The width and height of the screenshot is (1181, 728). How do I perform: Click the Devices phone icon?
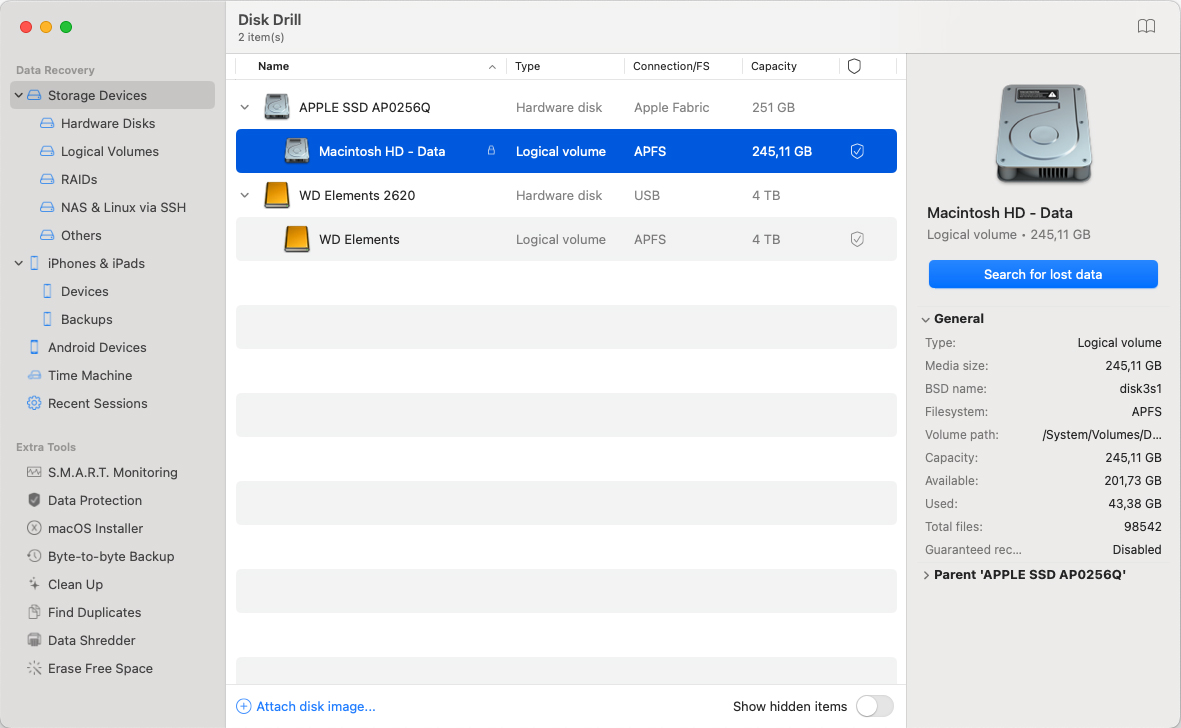47,291
